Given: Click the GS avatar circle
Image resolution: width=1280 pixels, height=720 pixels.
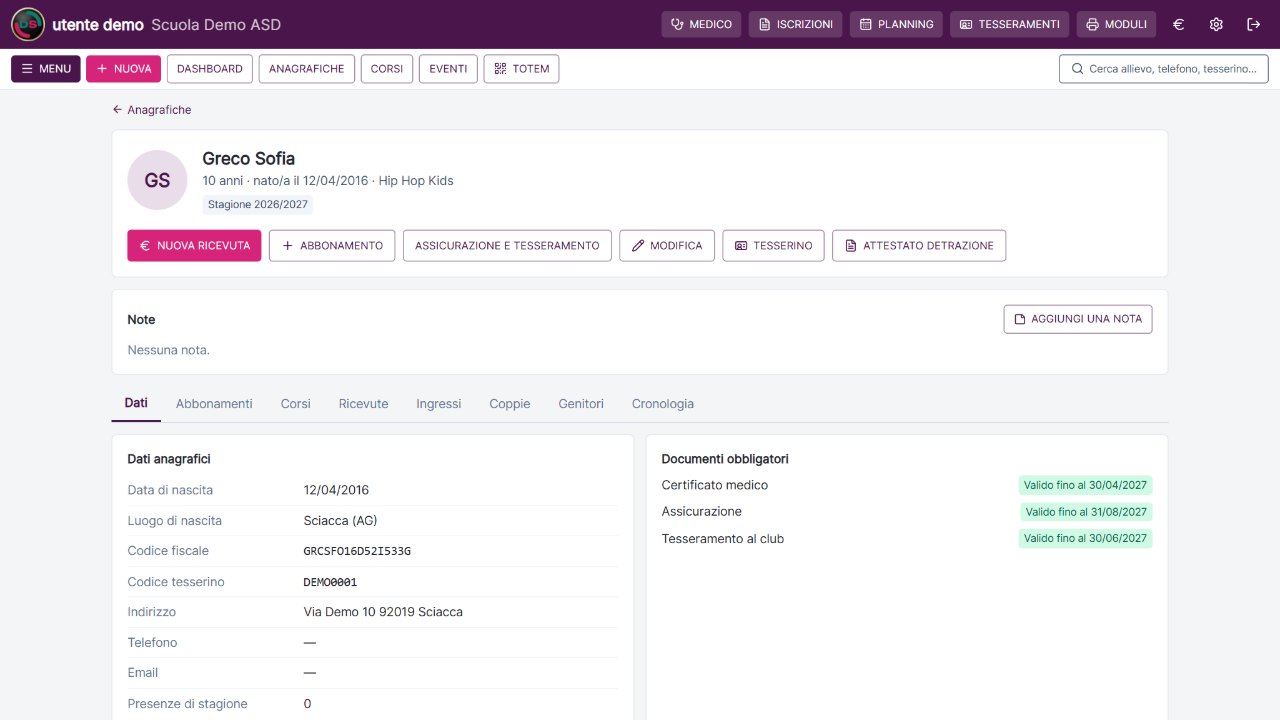Looking at the screenshot, I should tap(157, 180).
